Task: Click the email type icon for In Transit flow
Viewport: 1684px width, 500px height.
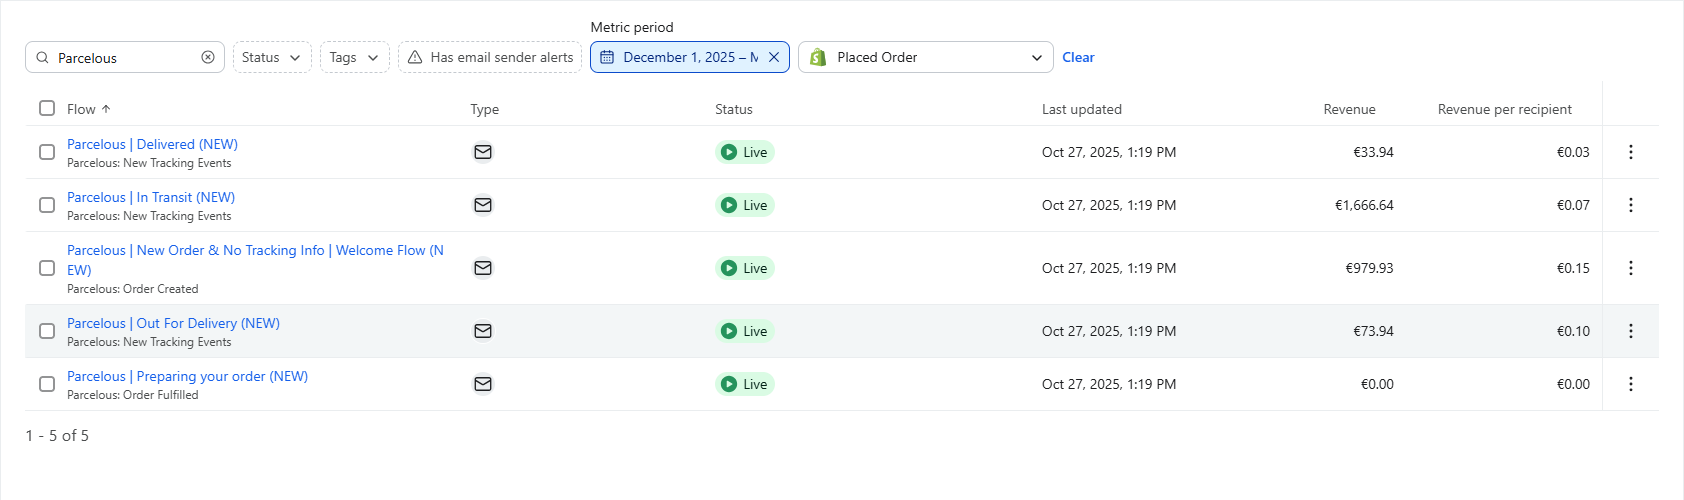Action: pyautogui.click(x=483, y=205)
